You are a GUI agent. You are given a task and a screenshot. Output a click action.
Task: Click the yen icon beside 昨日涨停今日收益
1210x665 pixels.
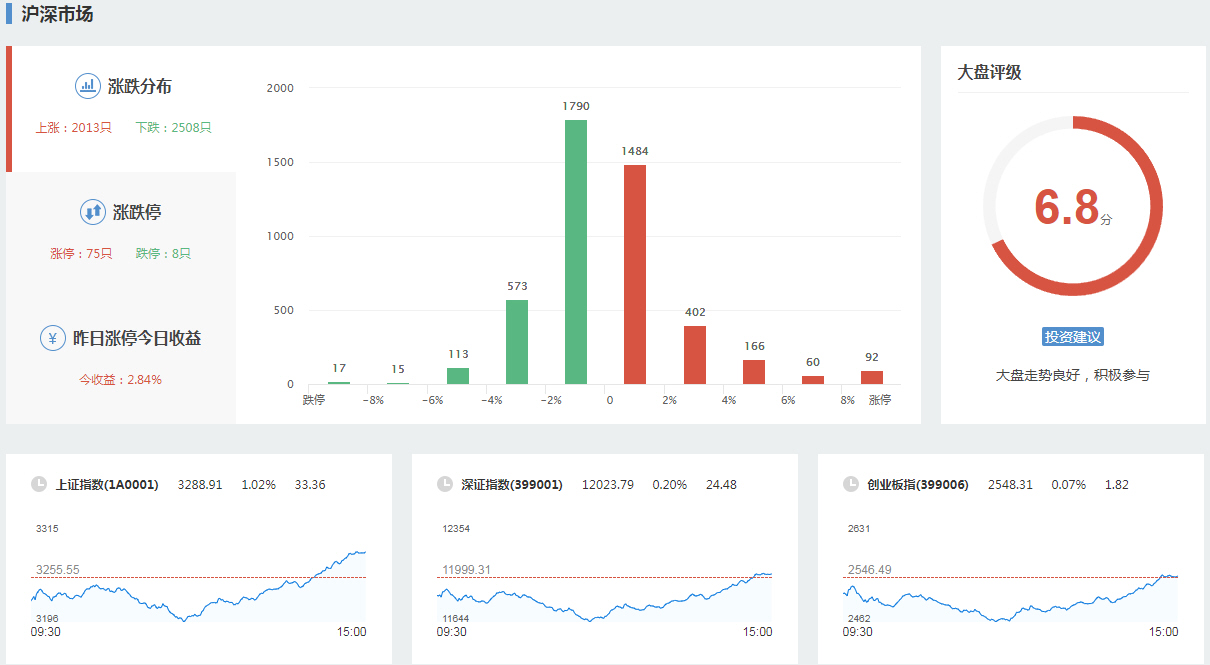[x=53, y=338]
